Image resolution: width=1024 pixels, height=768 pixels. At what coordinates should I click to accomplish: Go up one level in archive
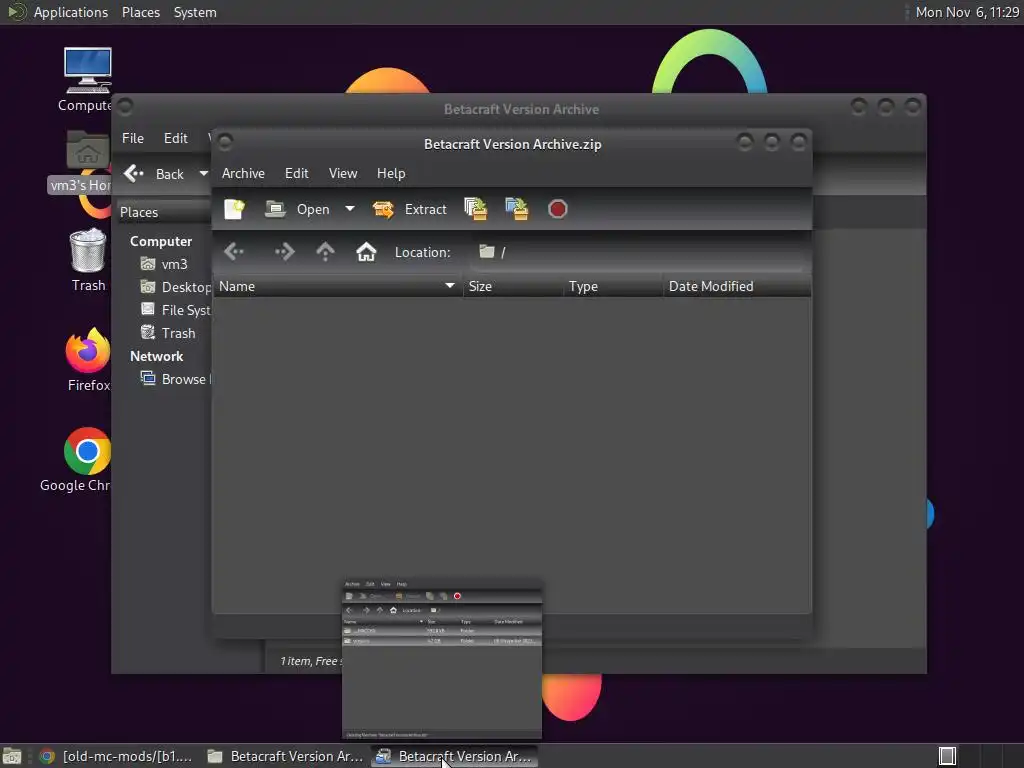325,251
